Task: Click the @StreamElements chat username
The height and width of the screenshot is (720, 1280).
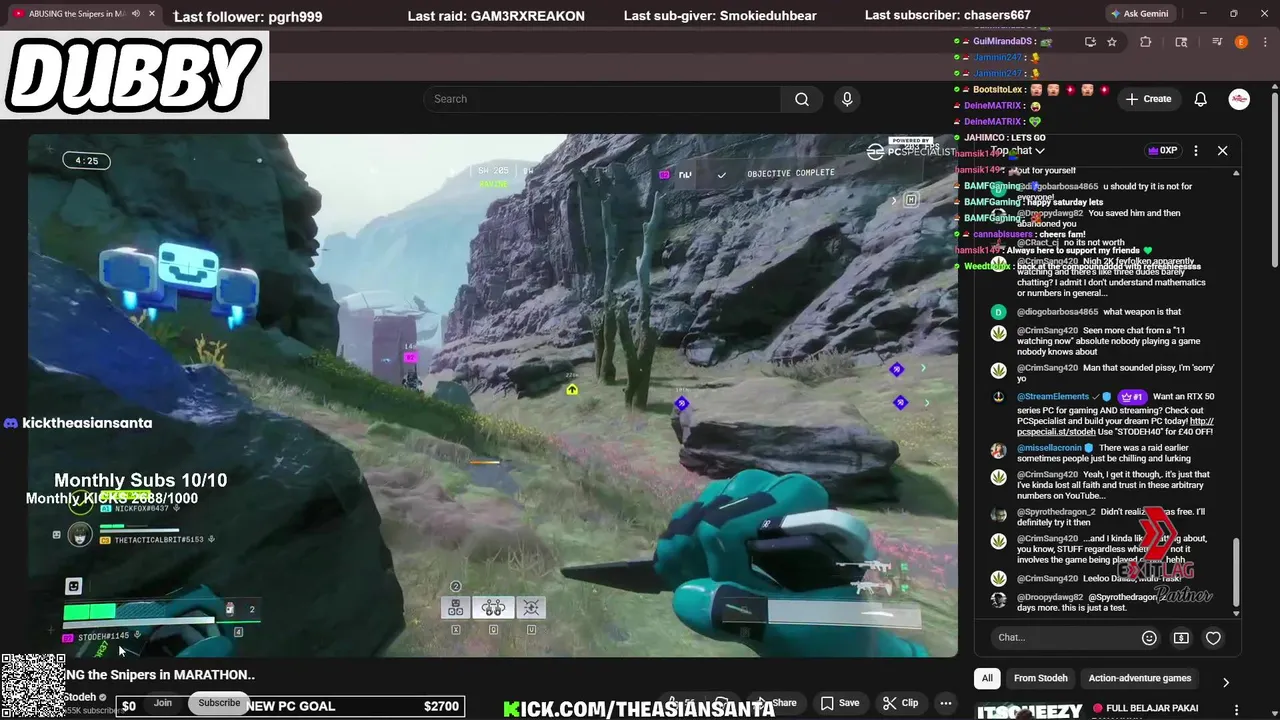Action: point(1053,397)
